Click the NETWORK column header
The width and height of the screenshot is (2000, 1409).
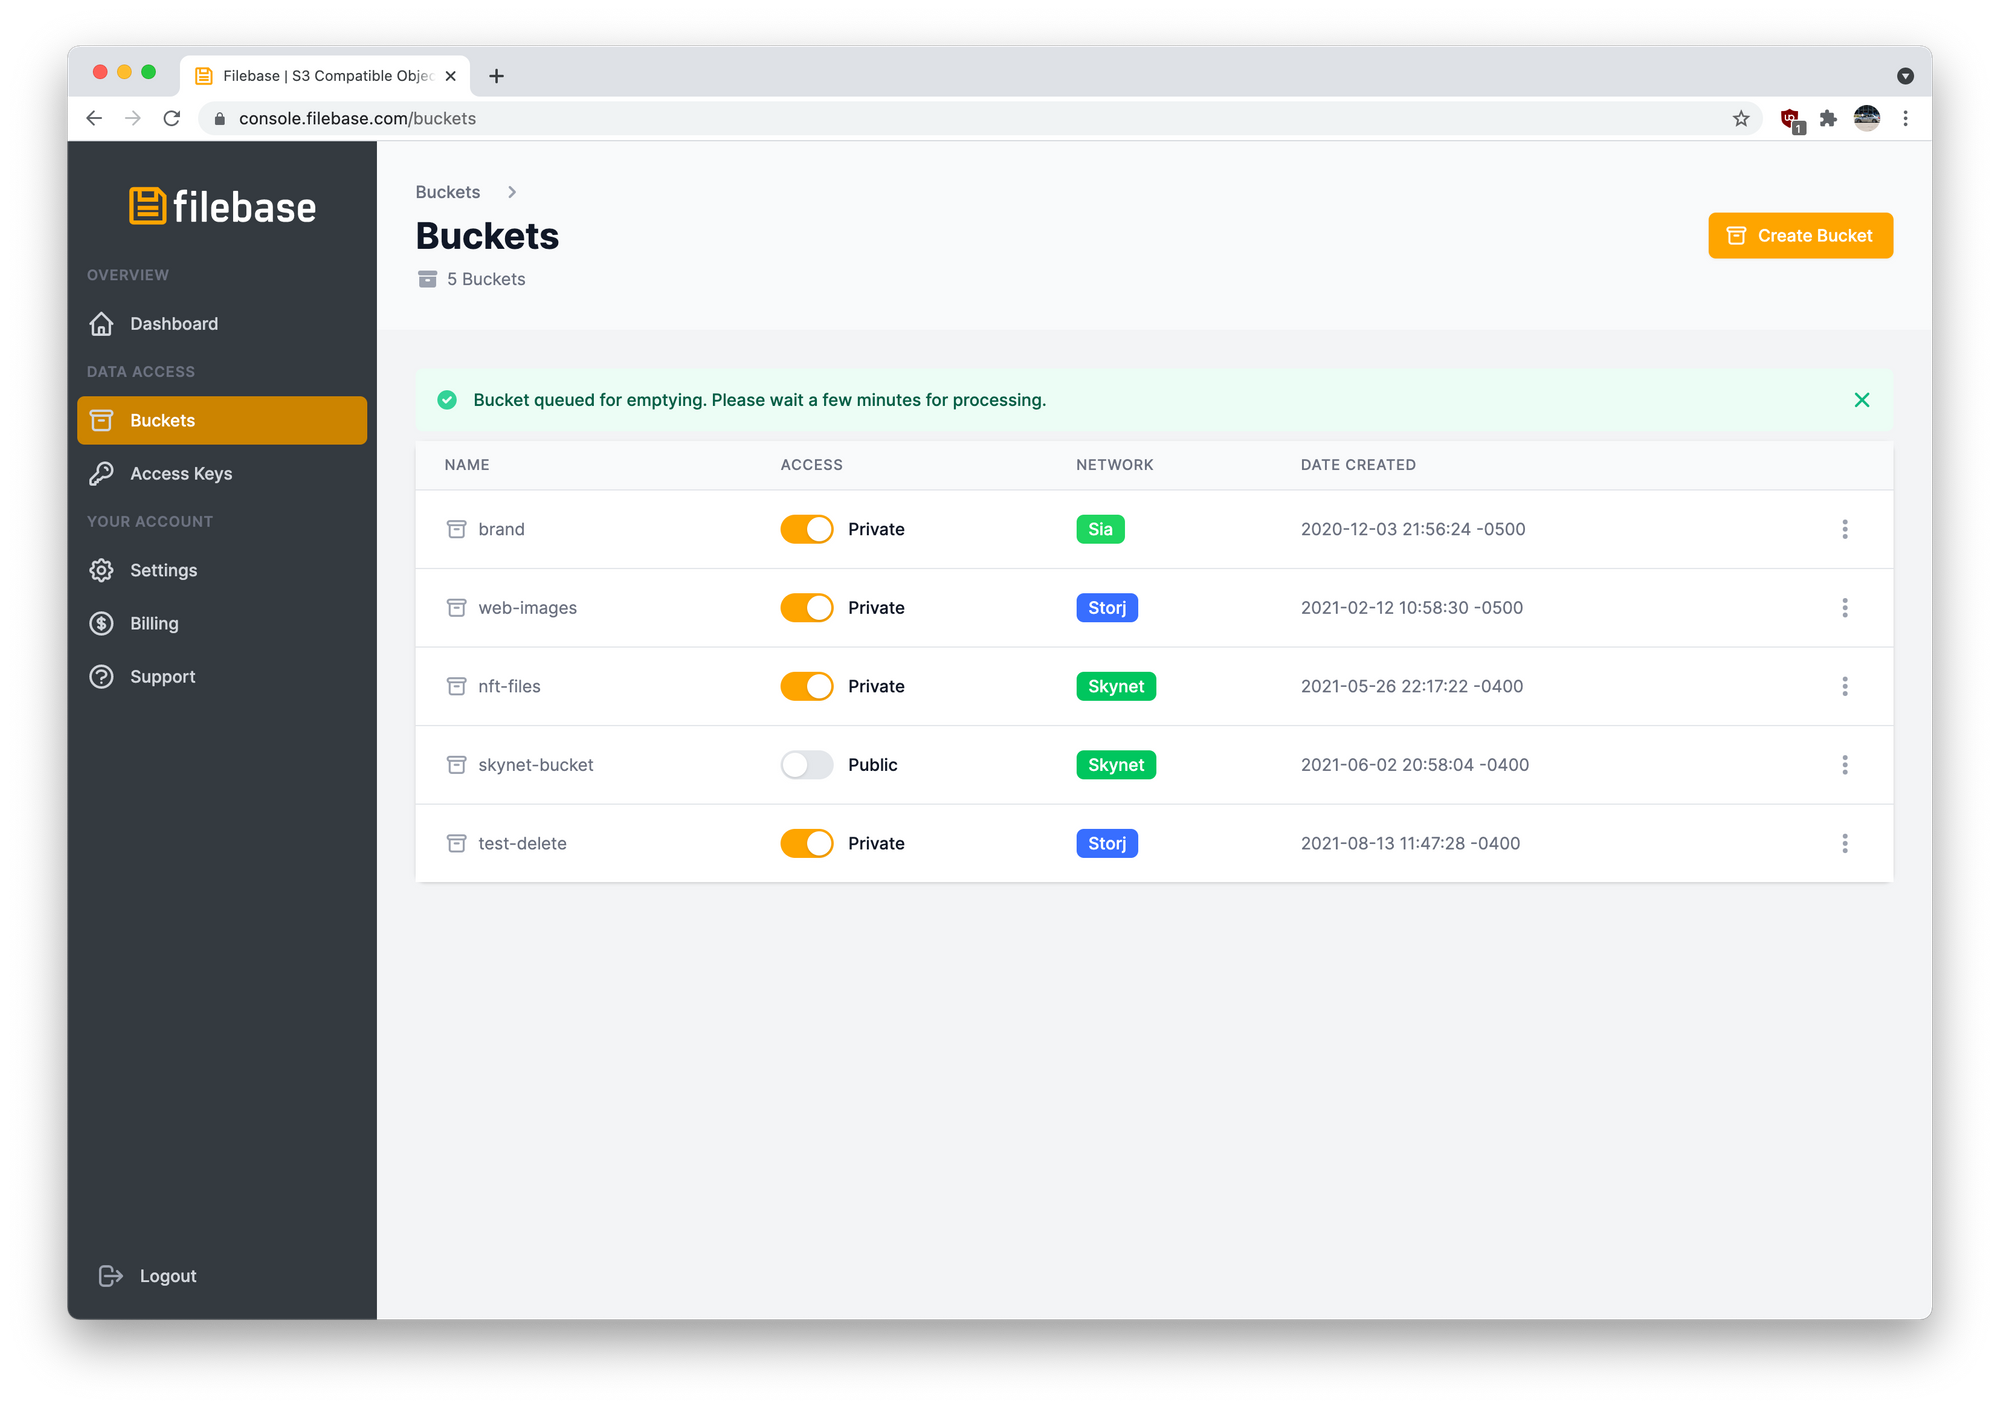(x=1114, y=465)
